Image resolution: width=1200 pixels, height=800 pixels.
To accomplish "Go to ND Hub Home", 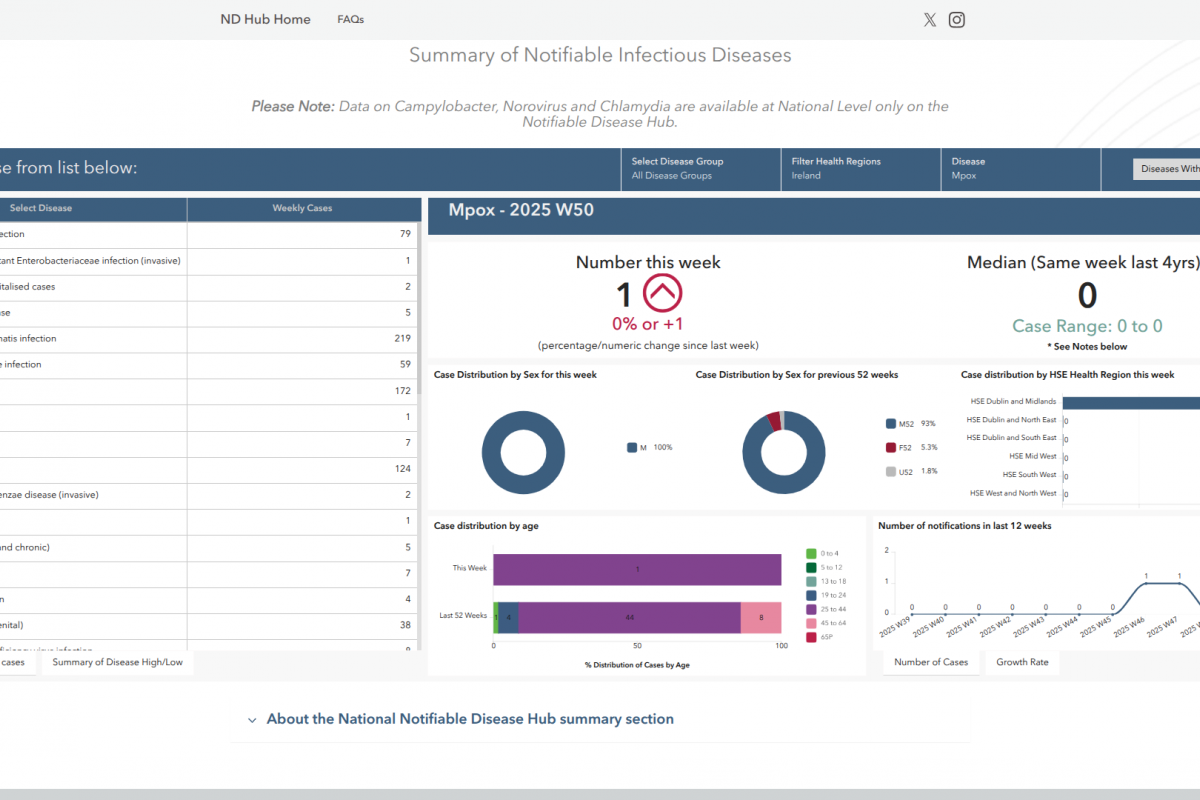I will click(265, 20).
